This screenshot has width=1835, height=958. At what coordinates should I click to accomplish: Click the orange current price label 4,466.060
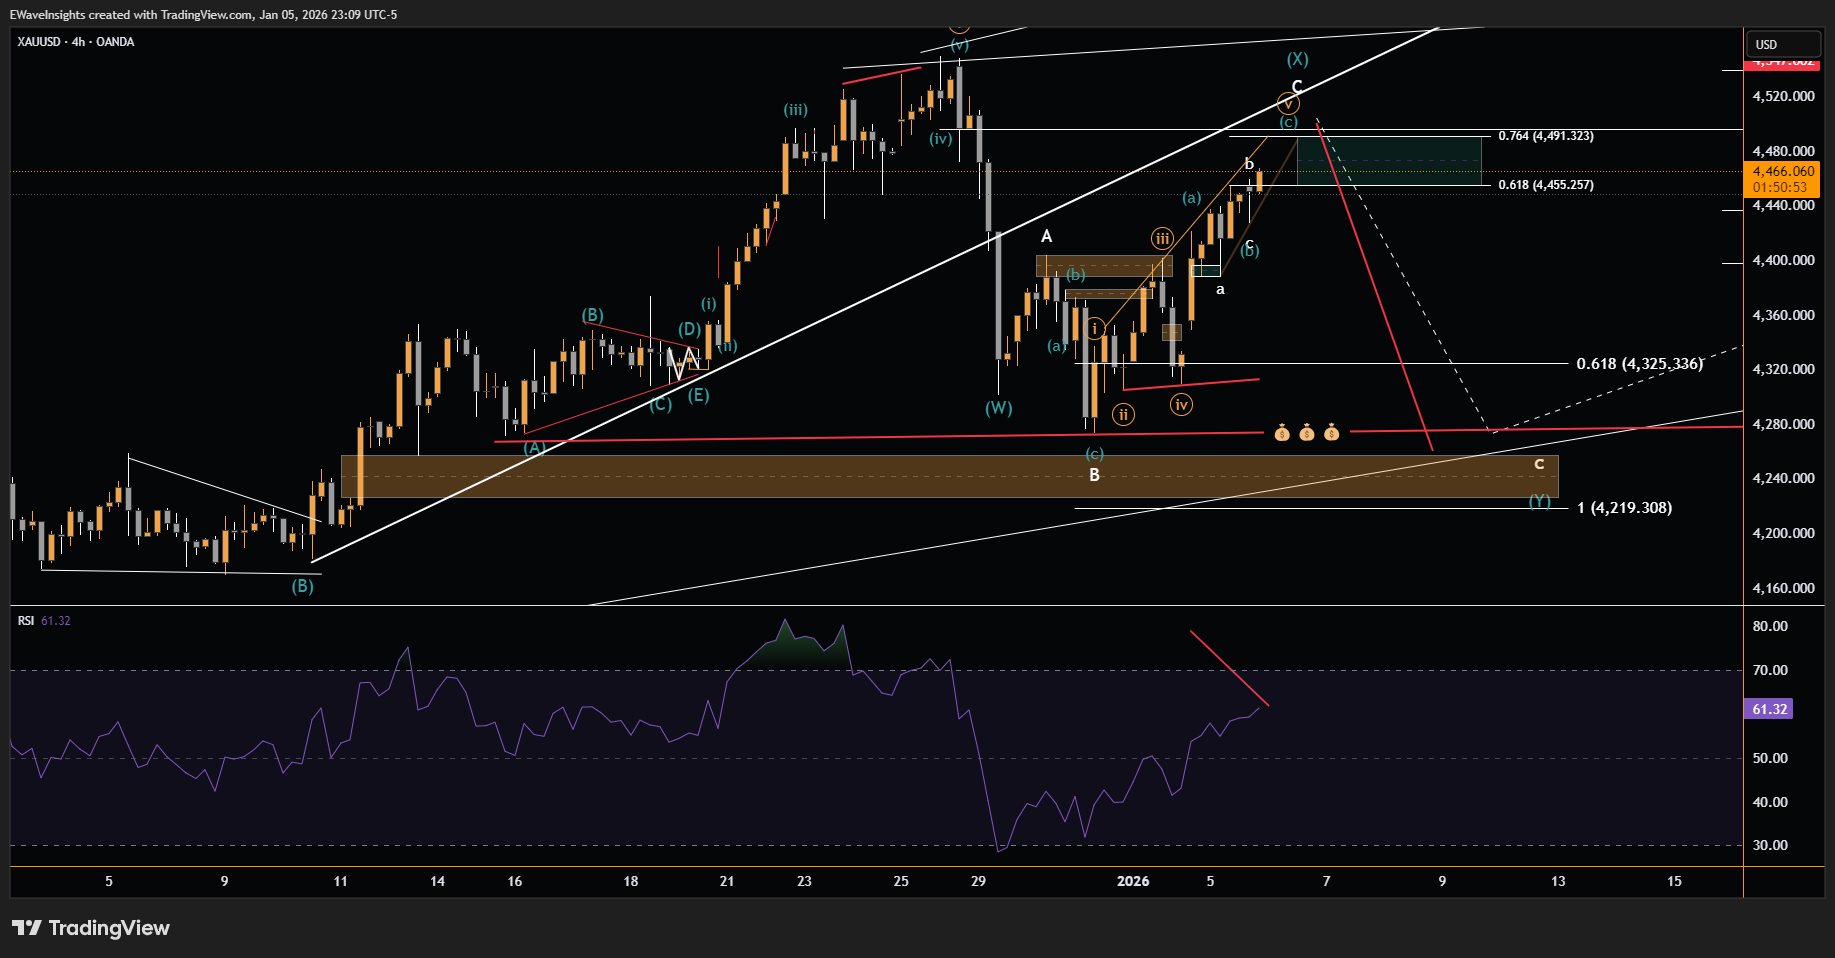1782,179
